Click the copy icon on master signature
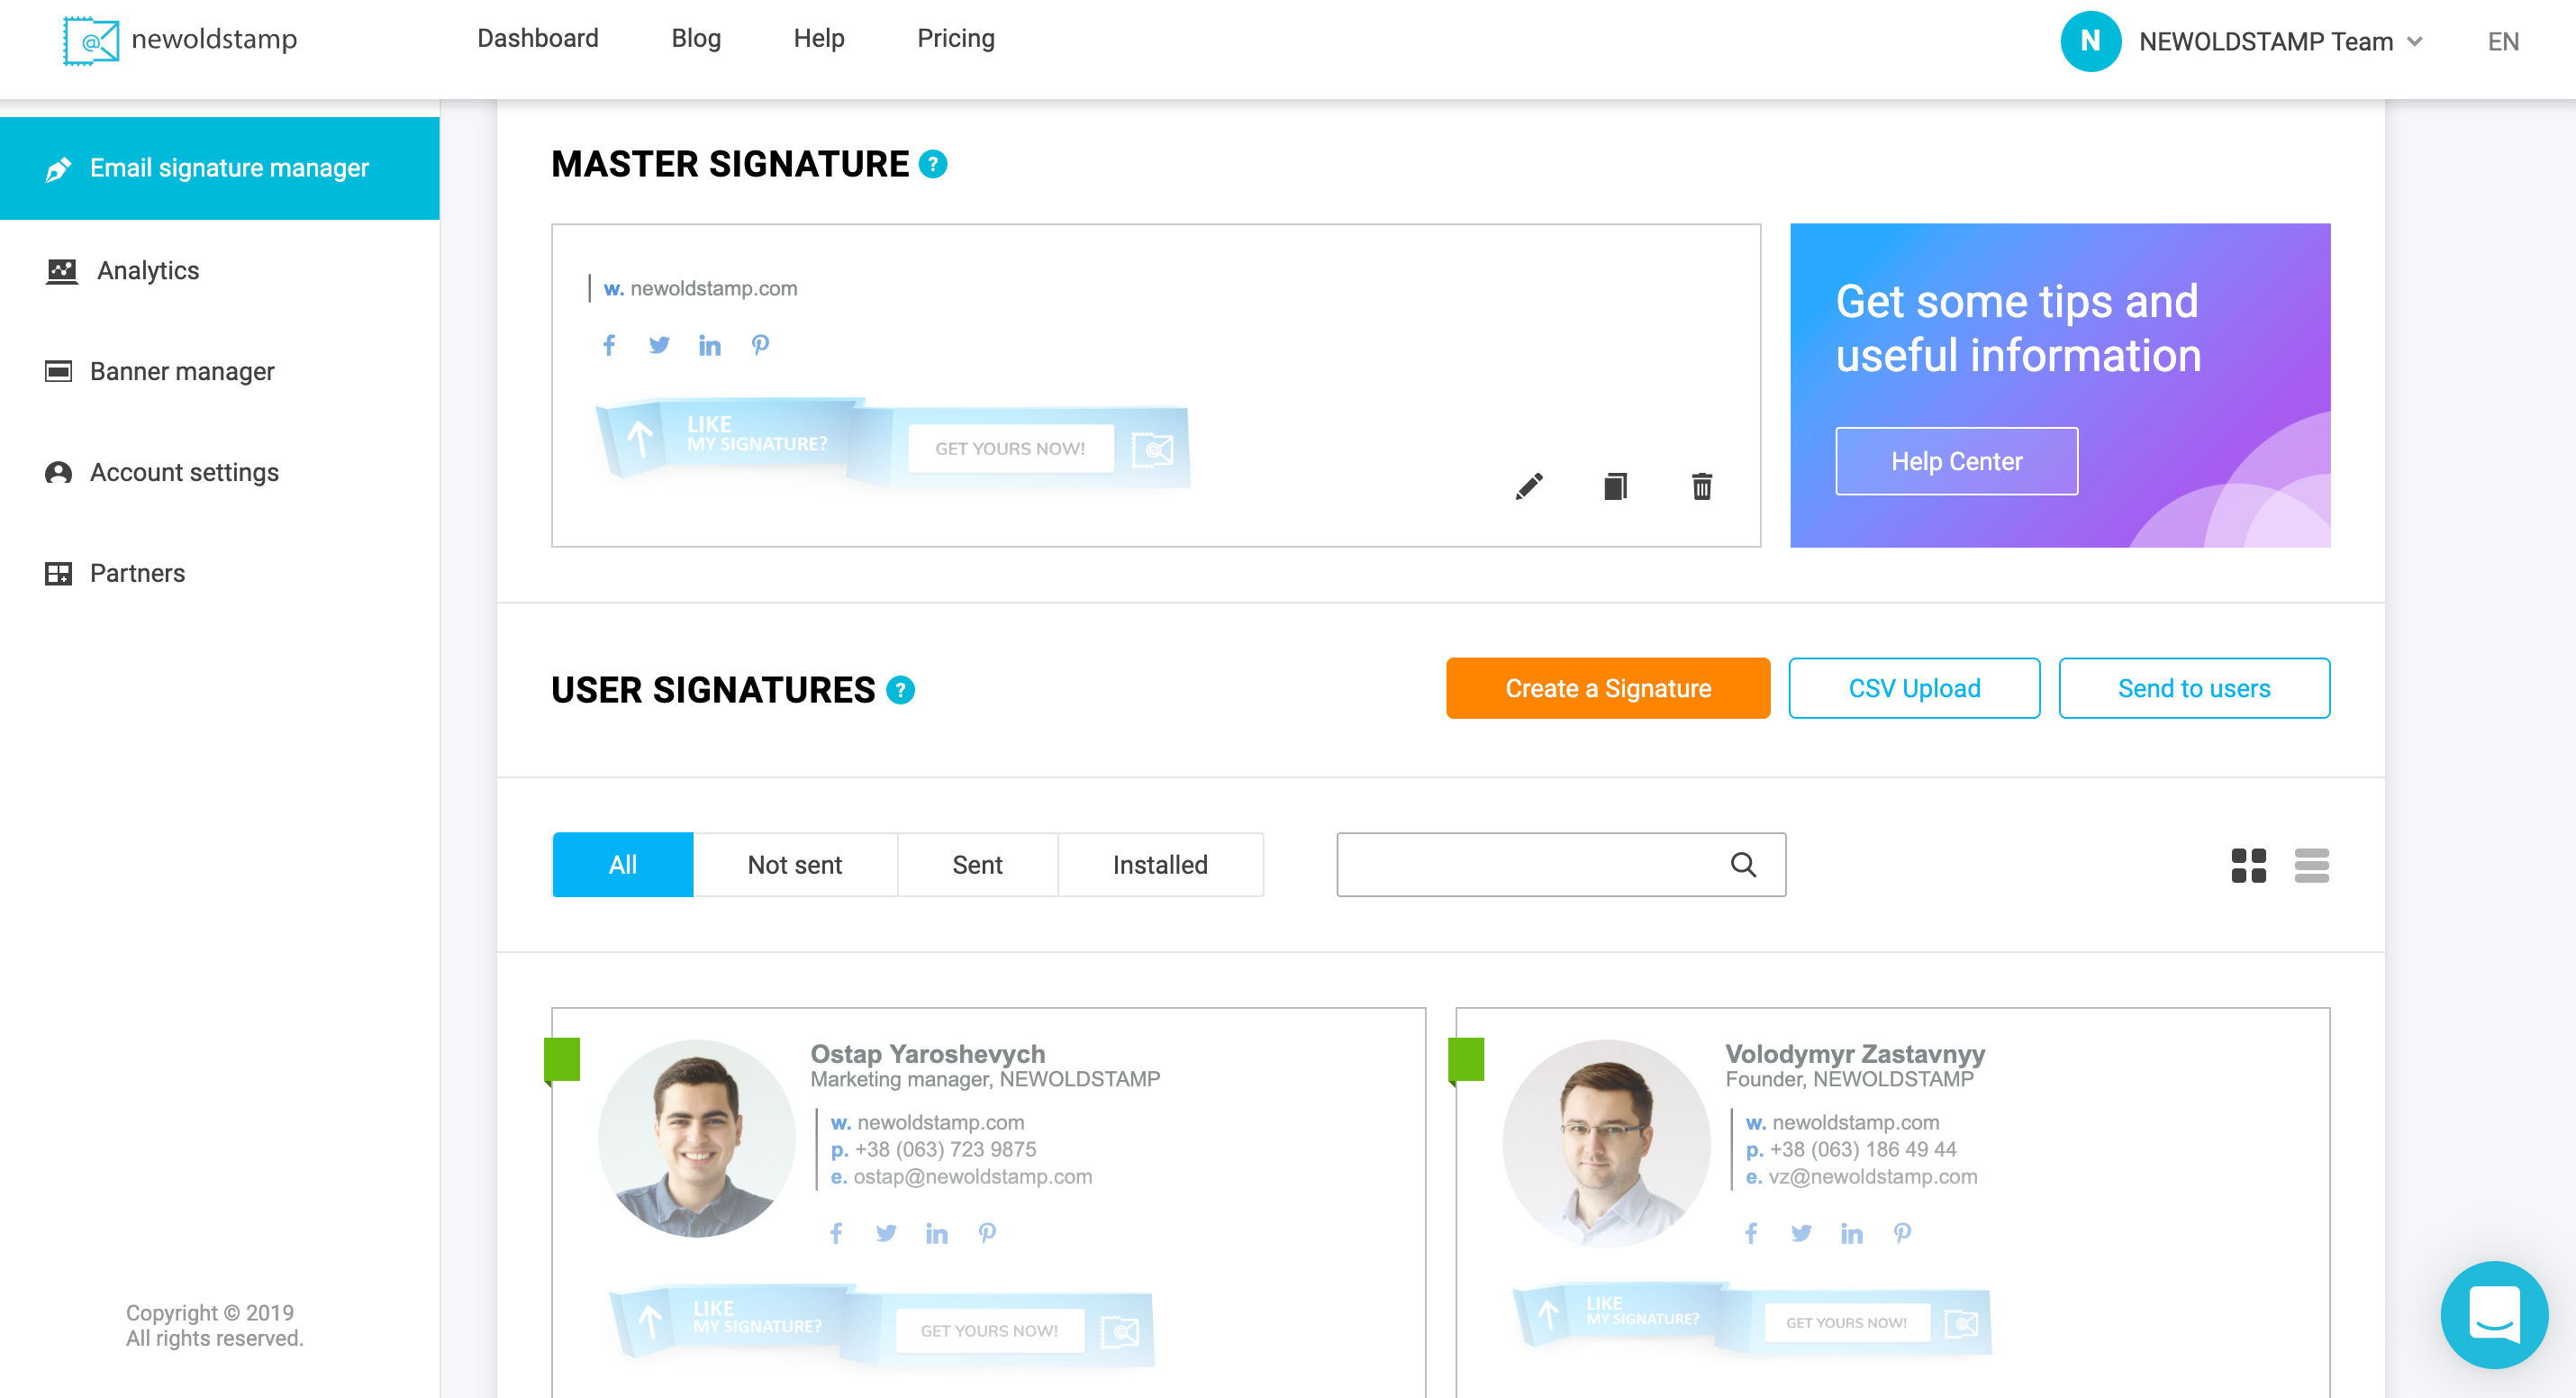The width and height of the screenshot is (2576, 1398). (x=1614, y=487)
